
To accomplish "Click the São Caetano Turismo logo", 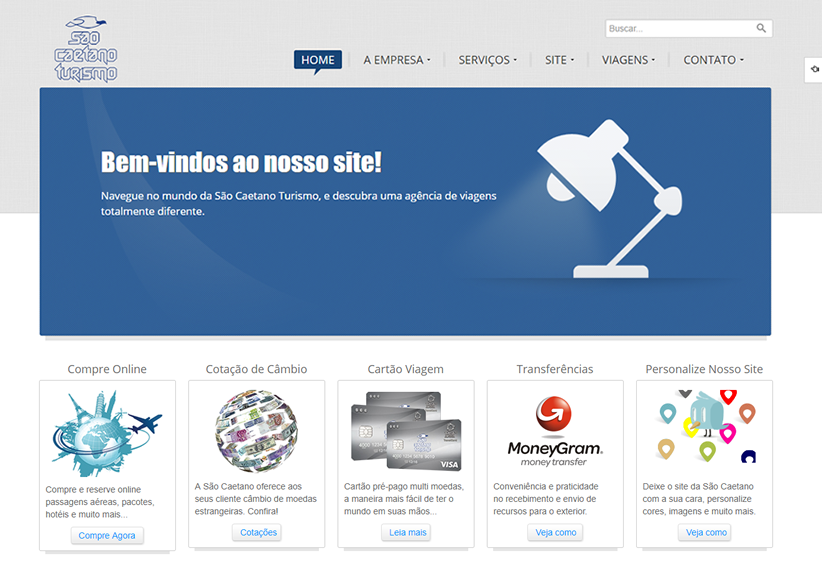I will 86,48.
